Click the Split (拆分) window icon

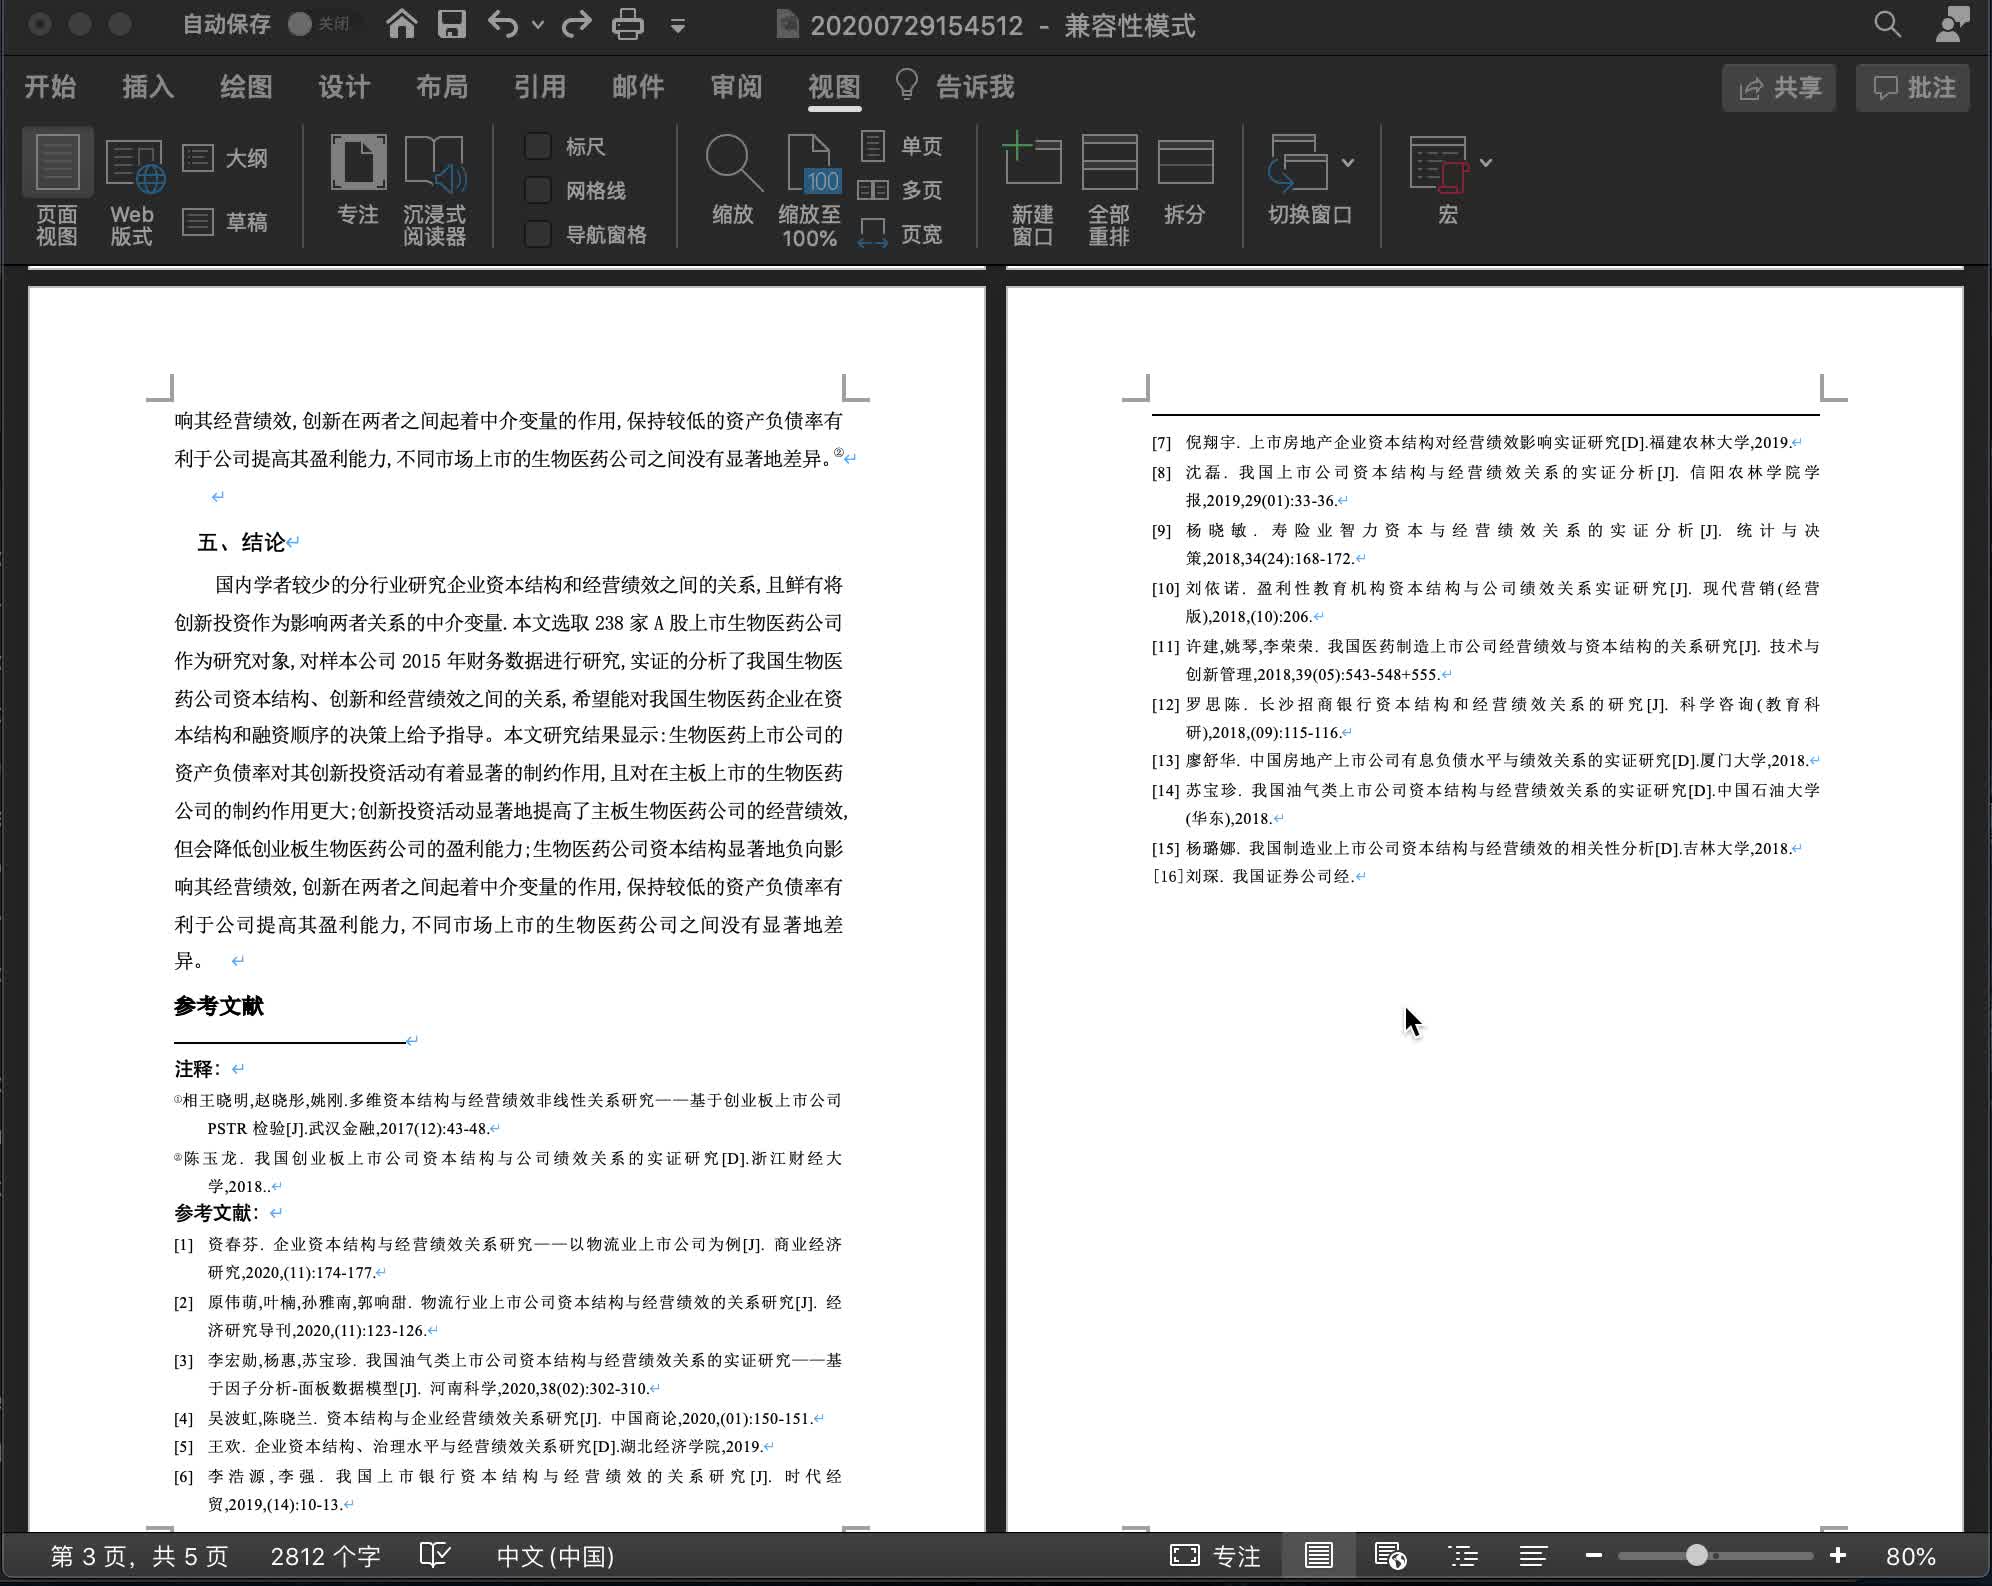pyautogui.click(x=1184, y=163)
